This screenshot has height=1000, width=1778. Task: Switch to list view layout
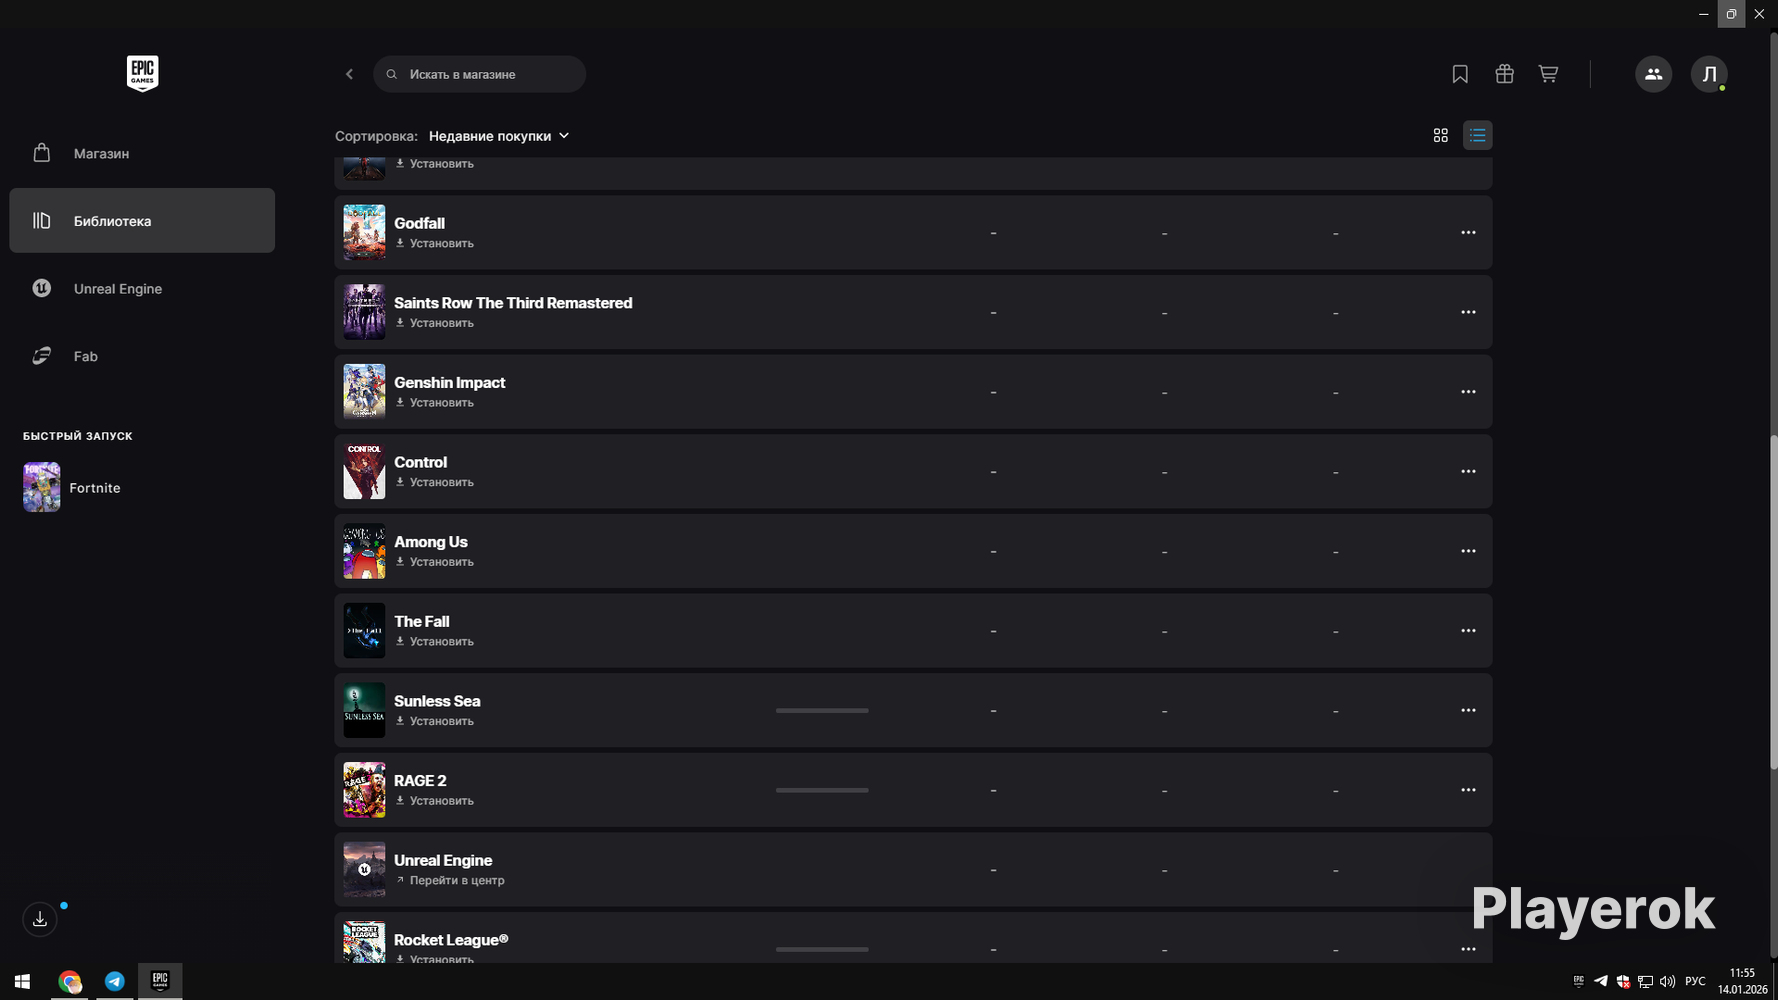click(1477, 135)
